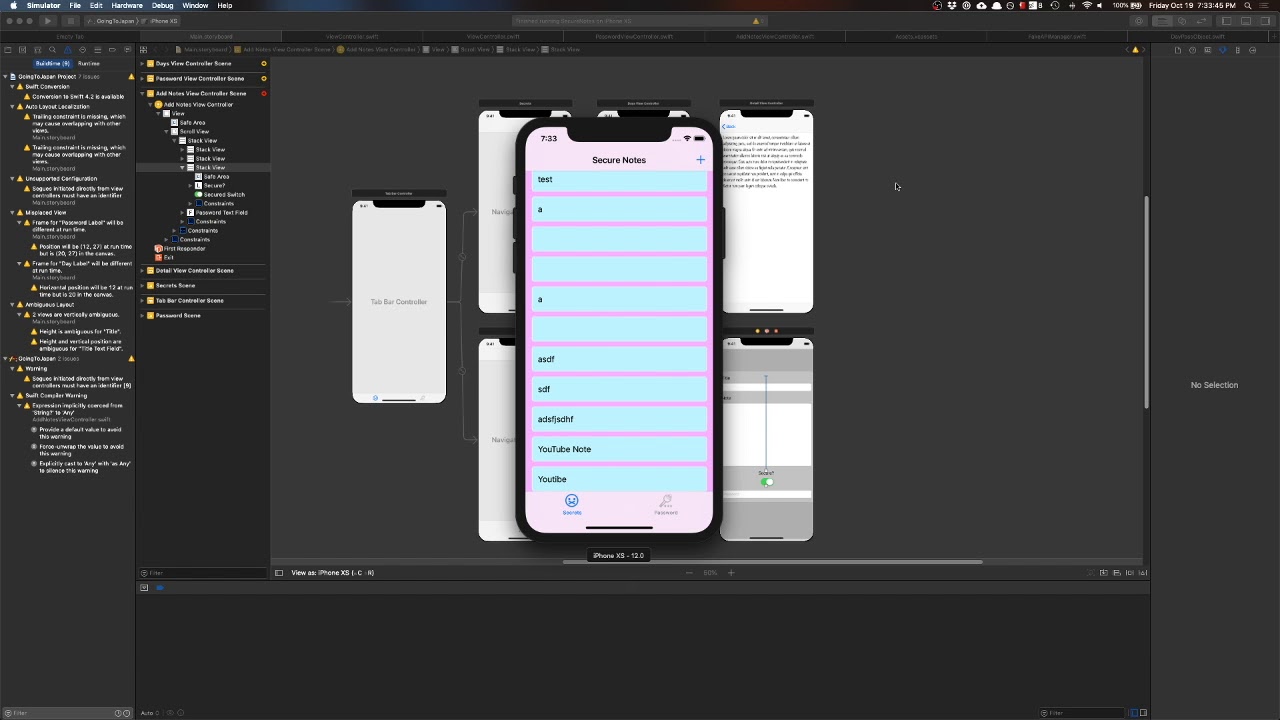Screen dimensions: 1280x720
Task: Zoom in the storyboard canvas
Action: coord(731,573)
